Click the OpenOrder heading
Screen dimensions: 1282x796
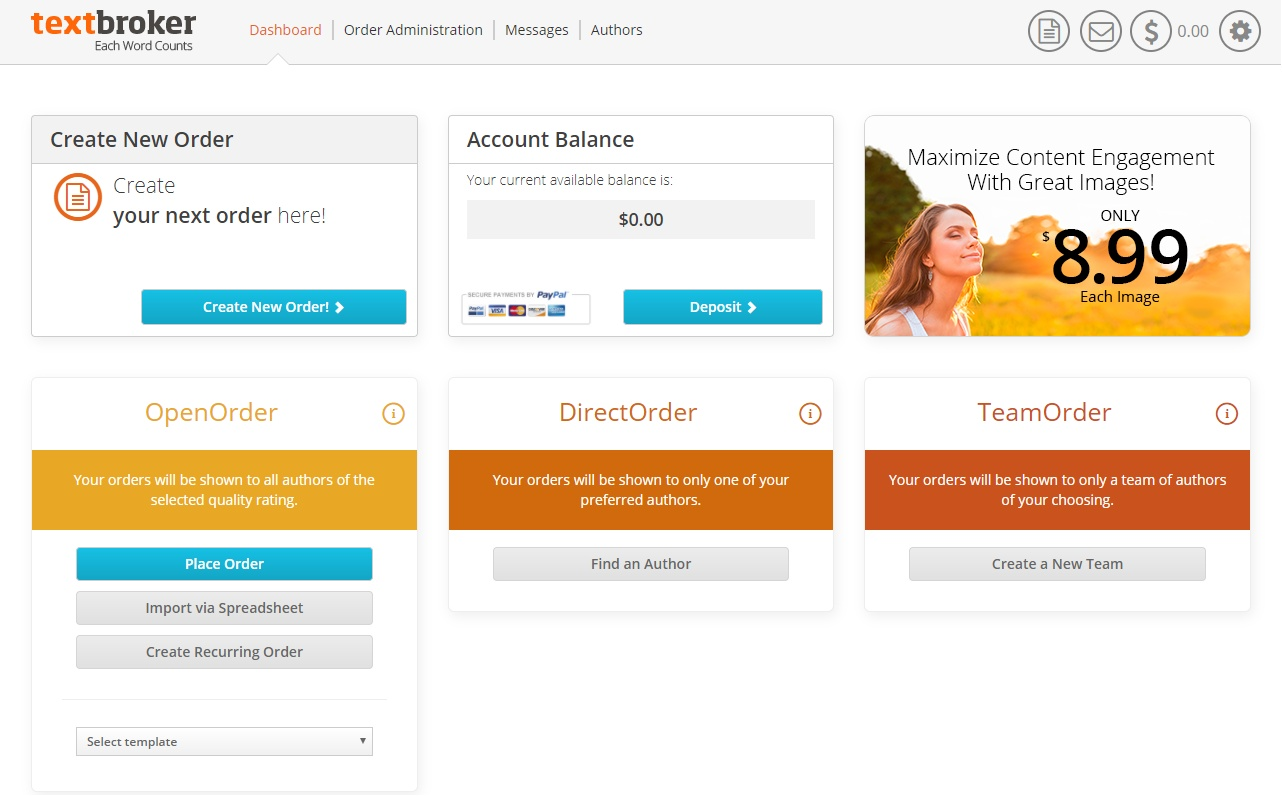(x=211, y=412)
